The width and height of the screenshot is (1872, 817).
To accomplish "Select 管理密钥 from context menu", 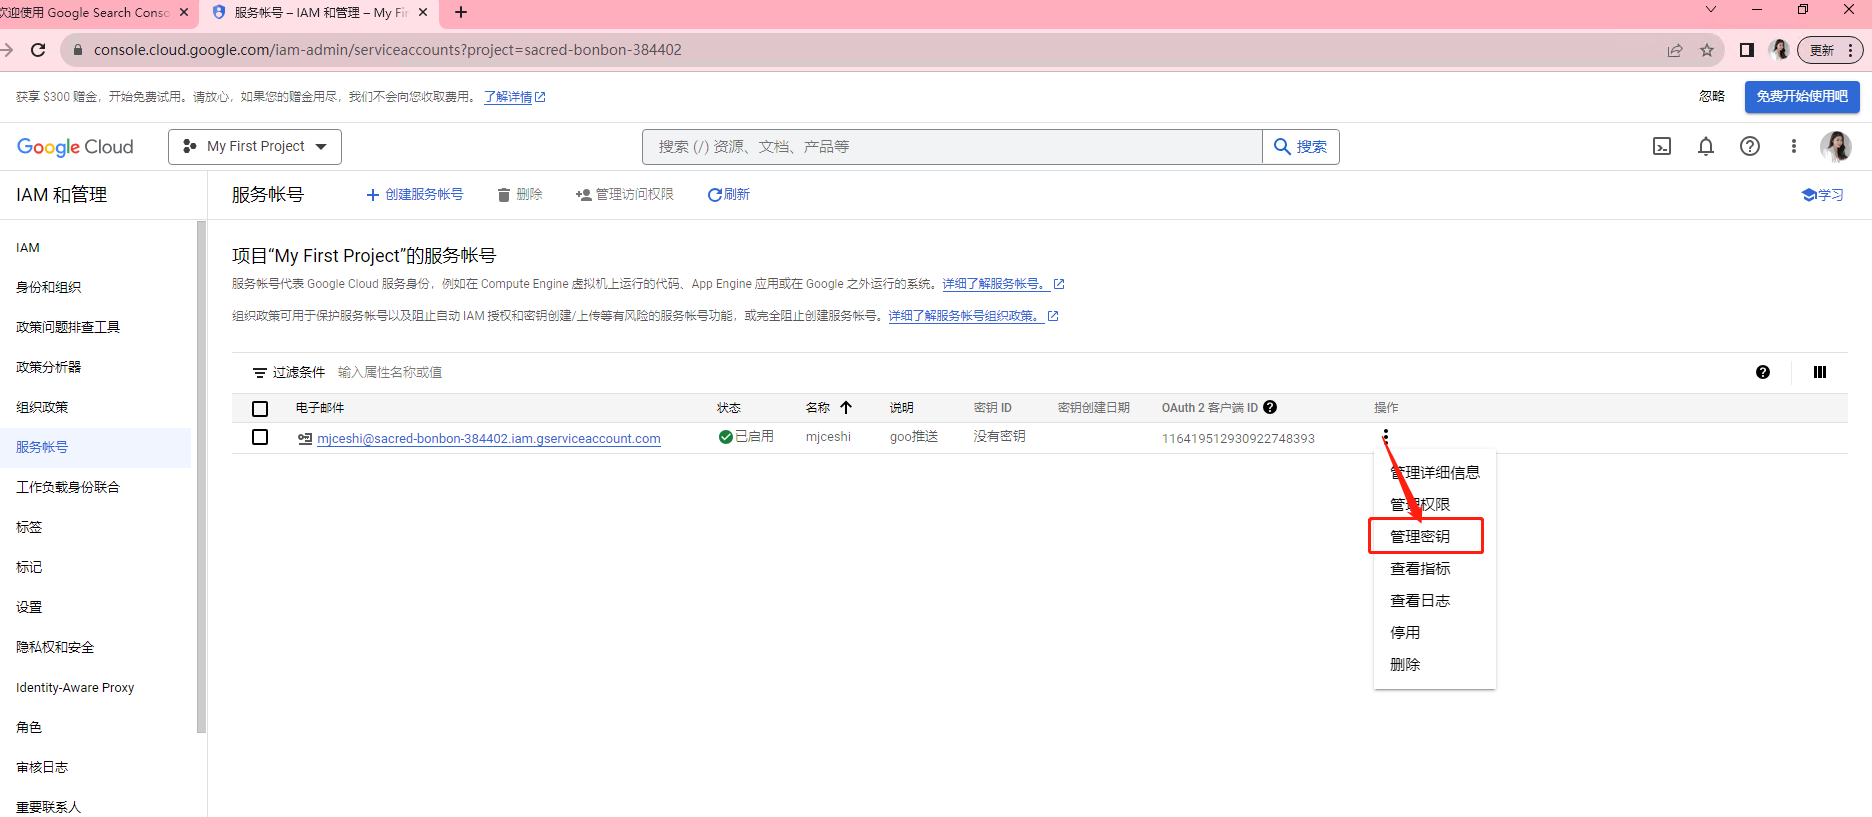I will coord(1435,537).
